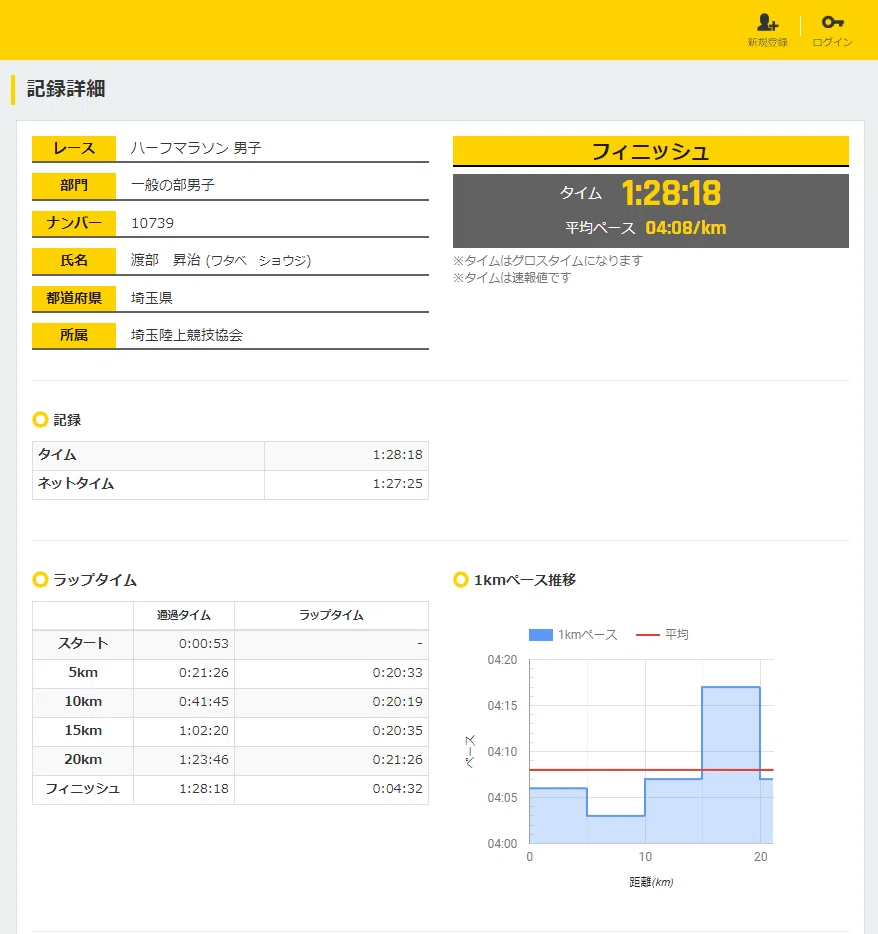Click the 距離(km) axis title
The width and height of the screenshot is (878, 934).
(651, 882)
